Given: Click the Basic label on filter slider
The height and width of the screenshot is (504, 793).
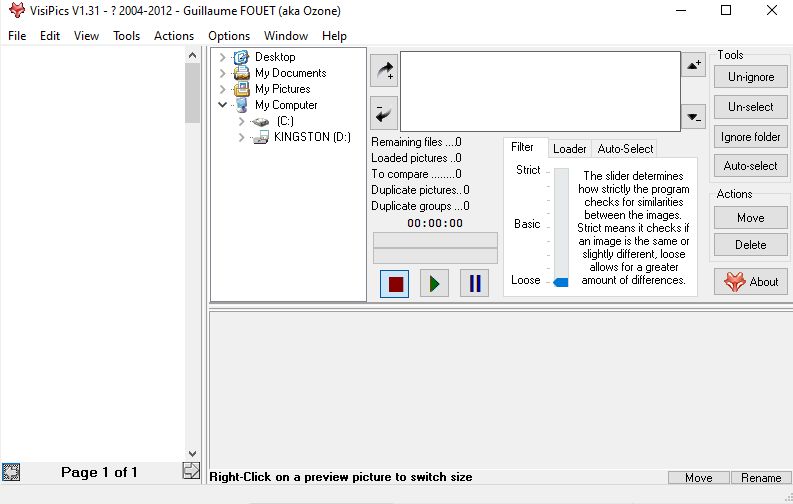Looking at the screenshot, I should 527,224.
